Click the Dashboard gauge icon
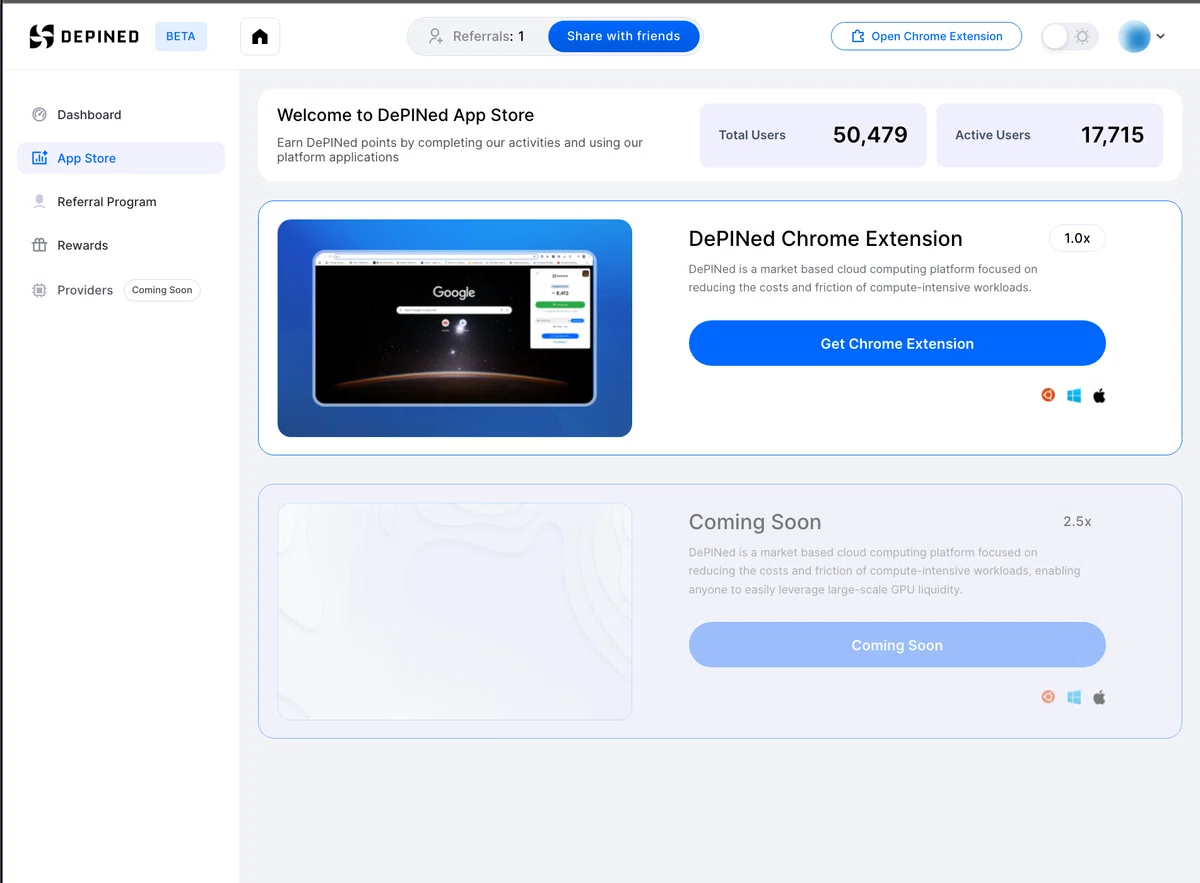 click(39, 114)
